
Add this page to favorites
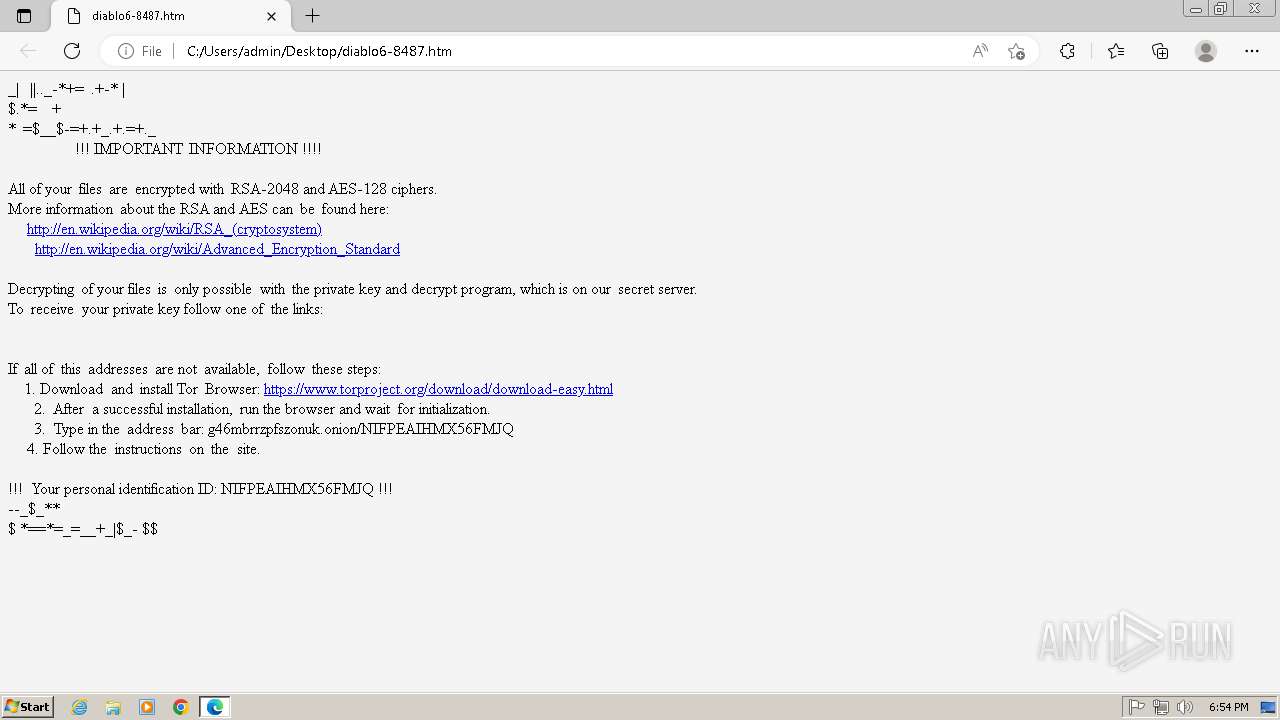(1017, 51)
